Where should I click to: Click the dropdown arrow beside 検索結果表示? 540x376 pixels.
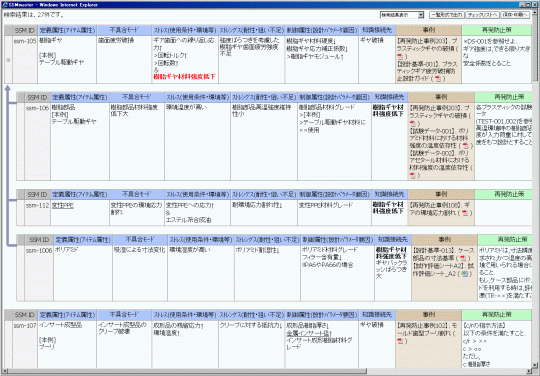coord(421,15)
